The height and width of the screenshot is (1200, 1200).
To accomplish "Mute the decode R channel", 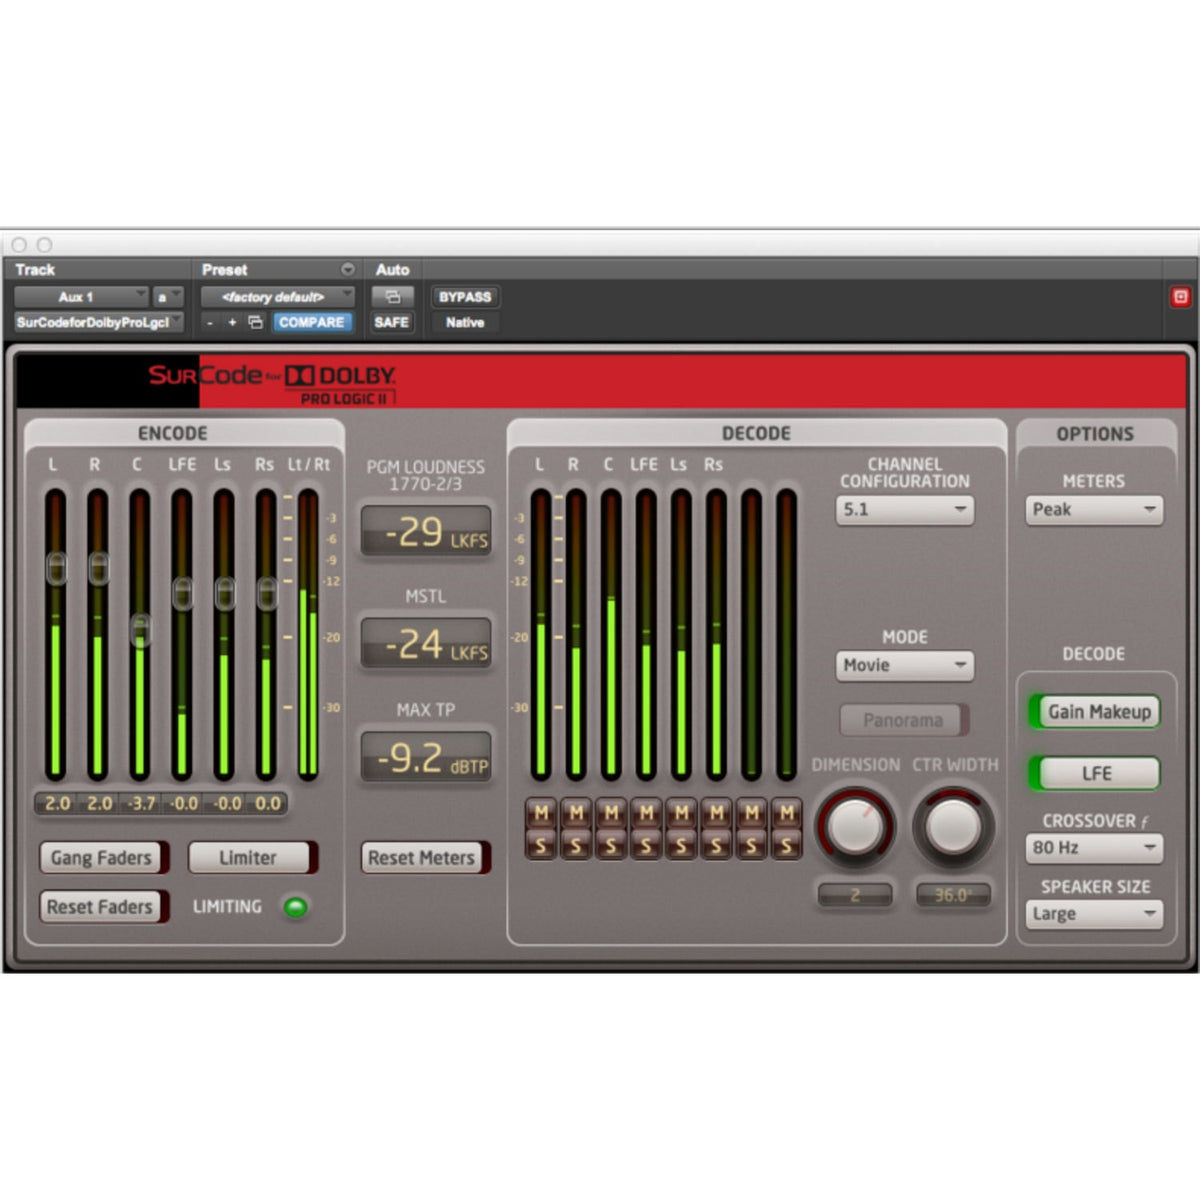I will (576, 813).
